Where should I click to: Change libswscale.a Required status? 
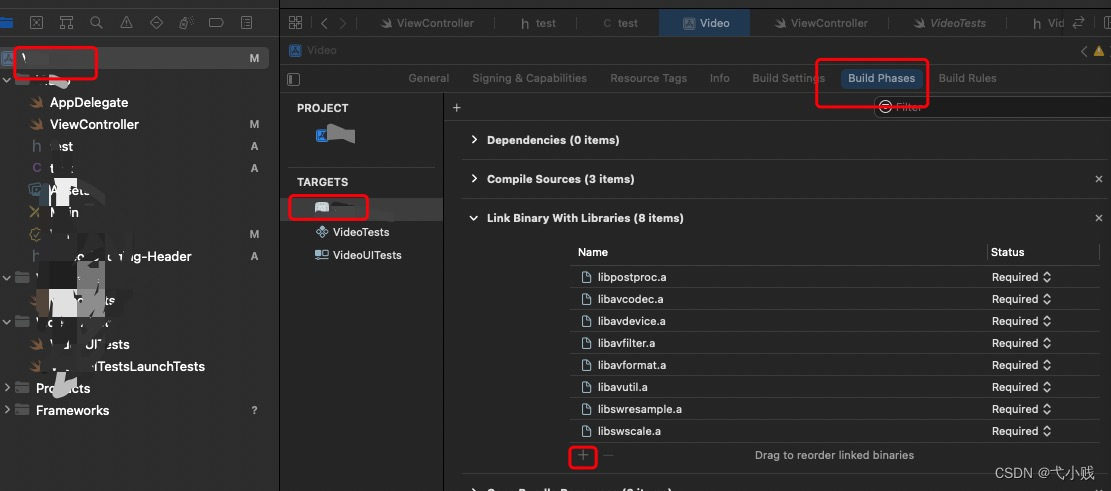1021,431
